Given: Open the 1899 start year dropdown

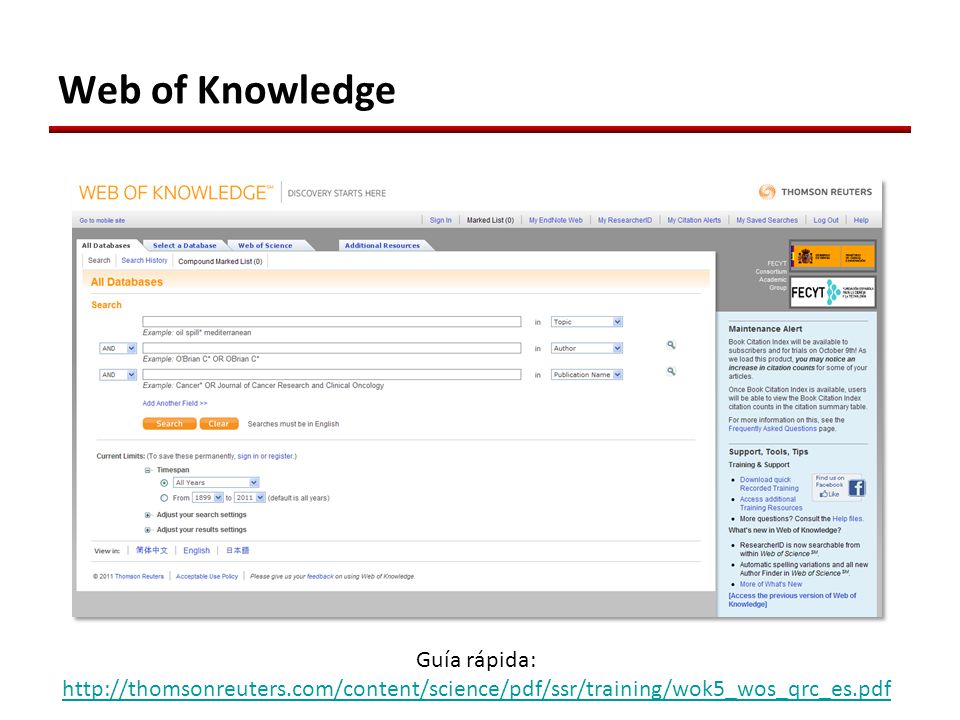Looking at the screenshot, I should [x=208, y=498].
